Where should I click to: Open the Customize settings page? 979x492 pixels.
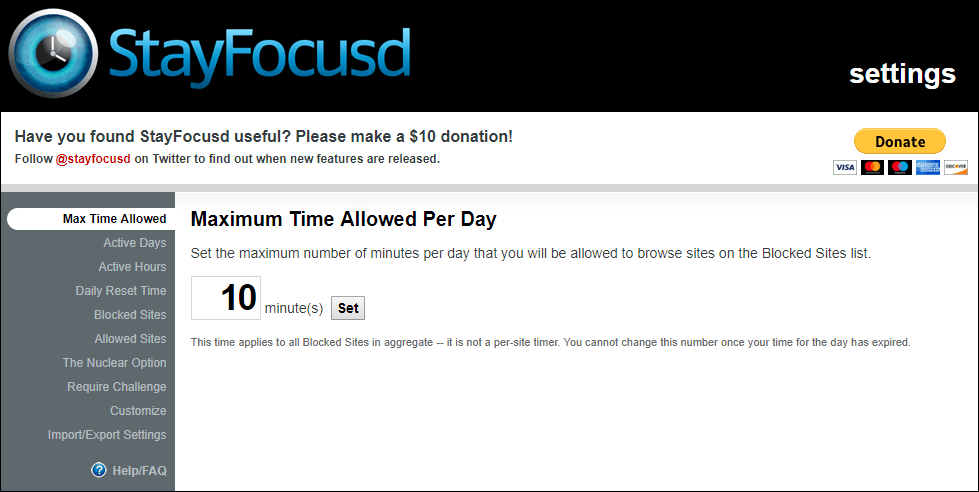(x=138, y=411)
